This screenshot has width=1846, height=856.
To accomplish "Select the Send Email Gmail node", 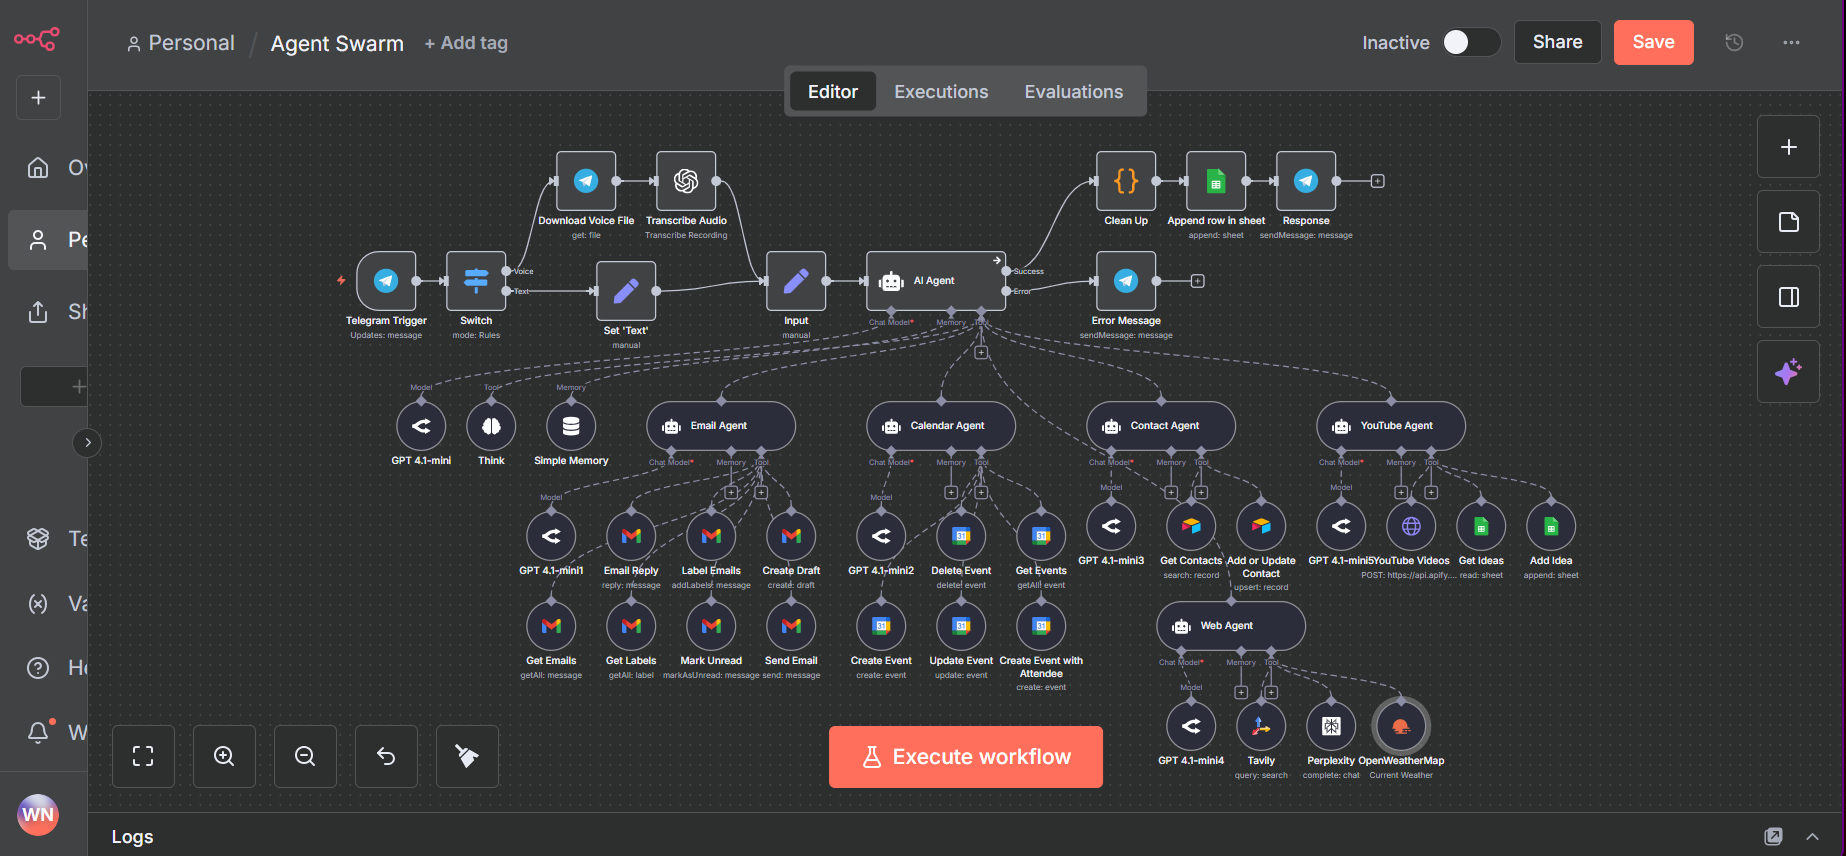I will pyautogui.click(x=791, y=626).
